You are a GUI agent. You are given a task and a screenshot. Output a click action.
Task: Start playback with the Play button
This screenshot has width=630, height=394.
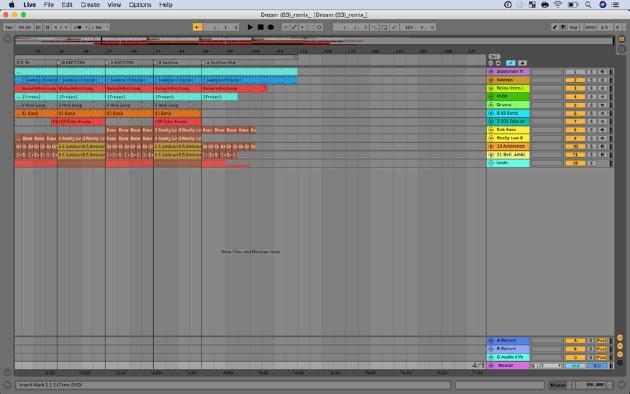(250, 27)
